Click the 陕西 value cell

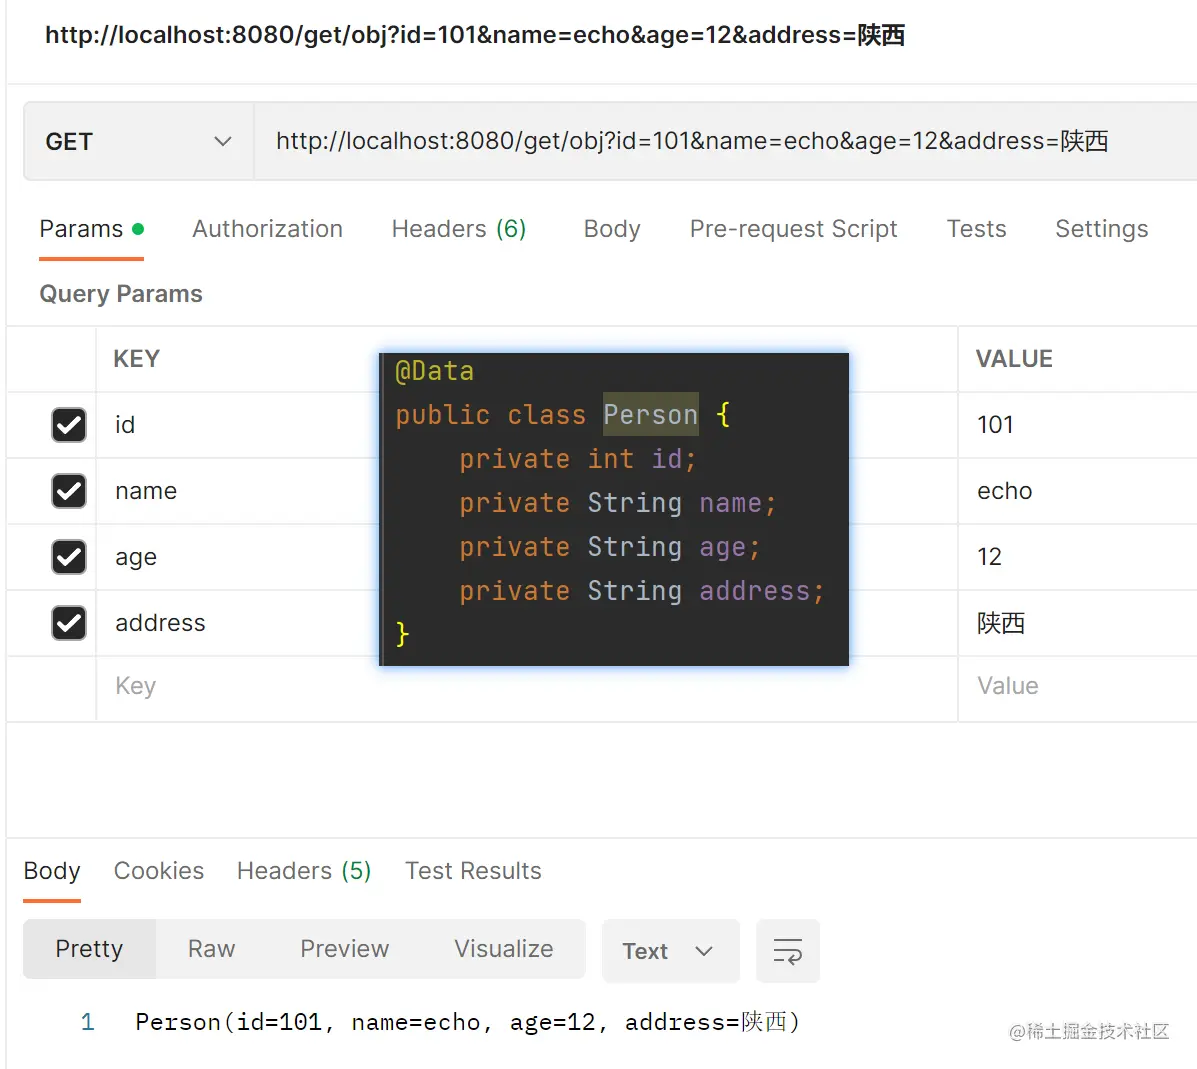point(1077,623)
